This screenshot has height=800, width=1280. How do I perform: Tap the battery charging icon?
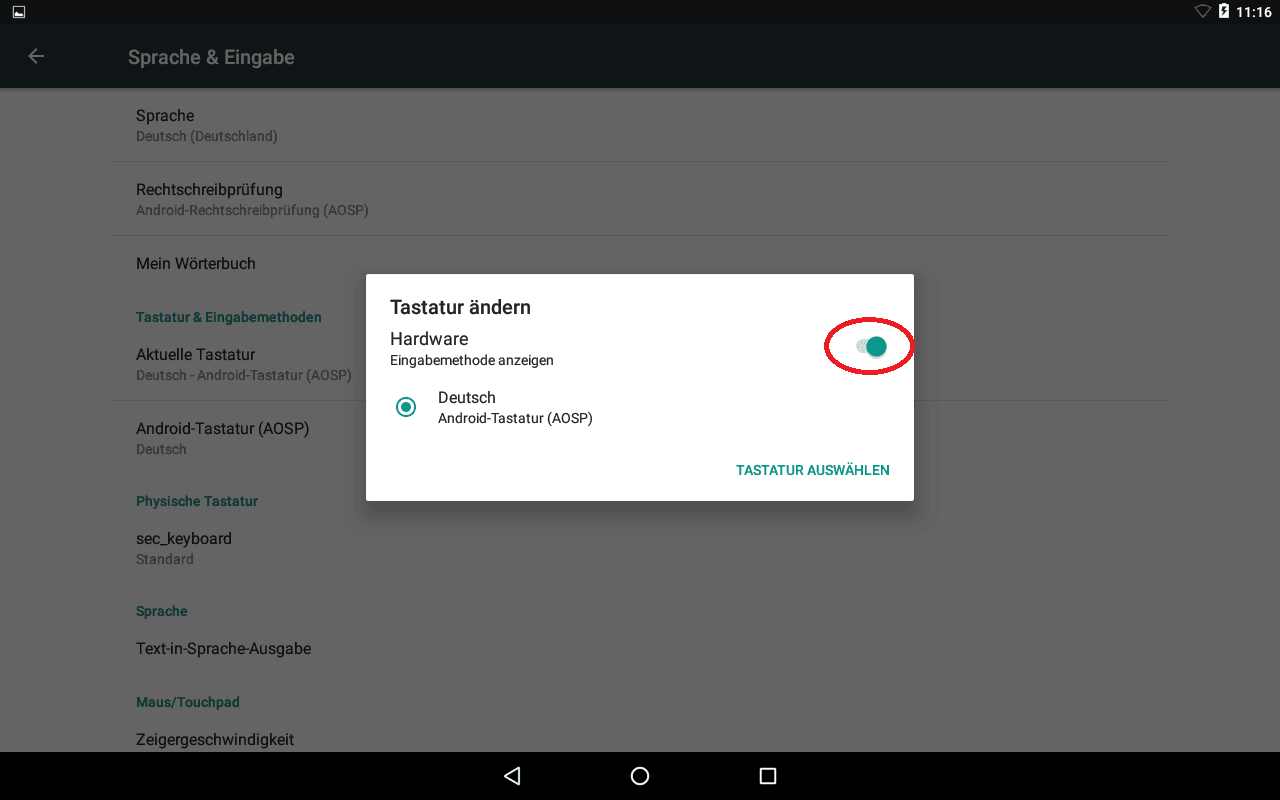click(1224, 12)
